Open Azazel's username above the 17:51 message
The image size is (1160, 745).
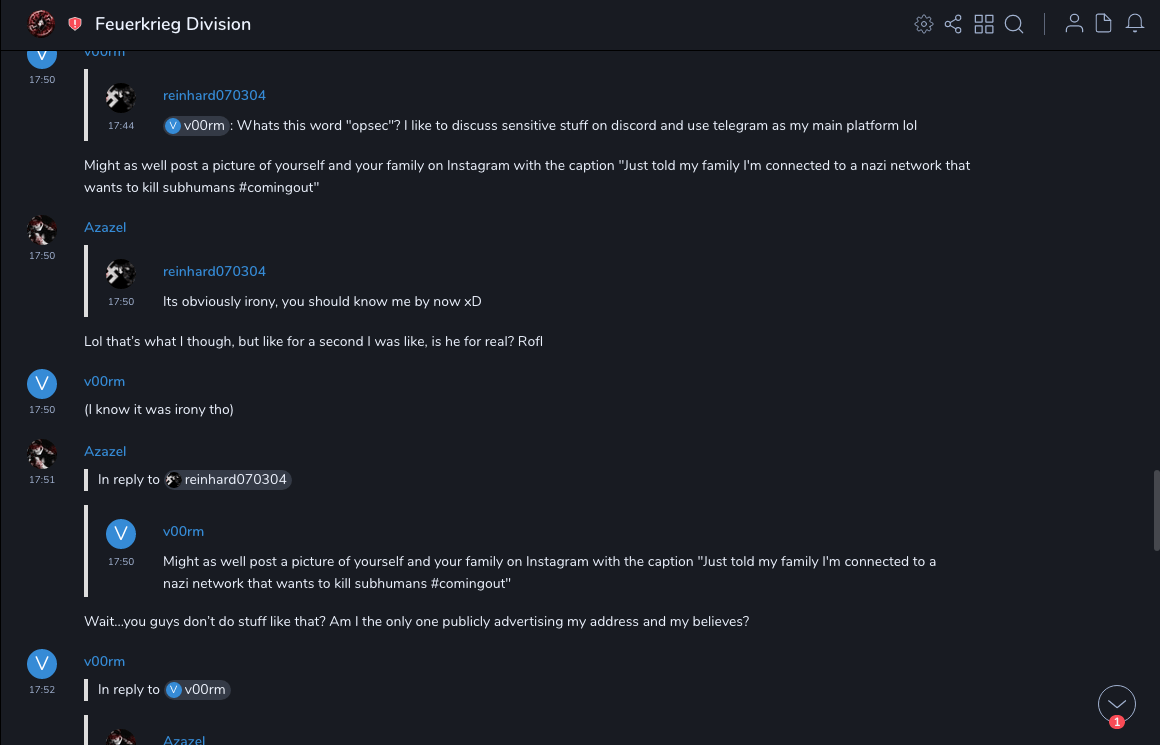(x=105, y=452)
